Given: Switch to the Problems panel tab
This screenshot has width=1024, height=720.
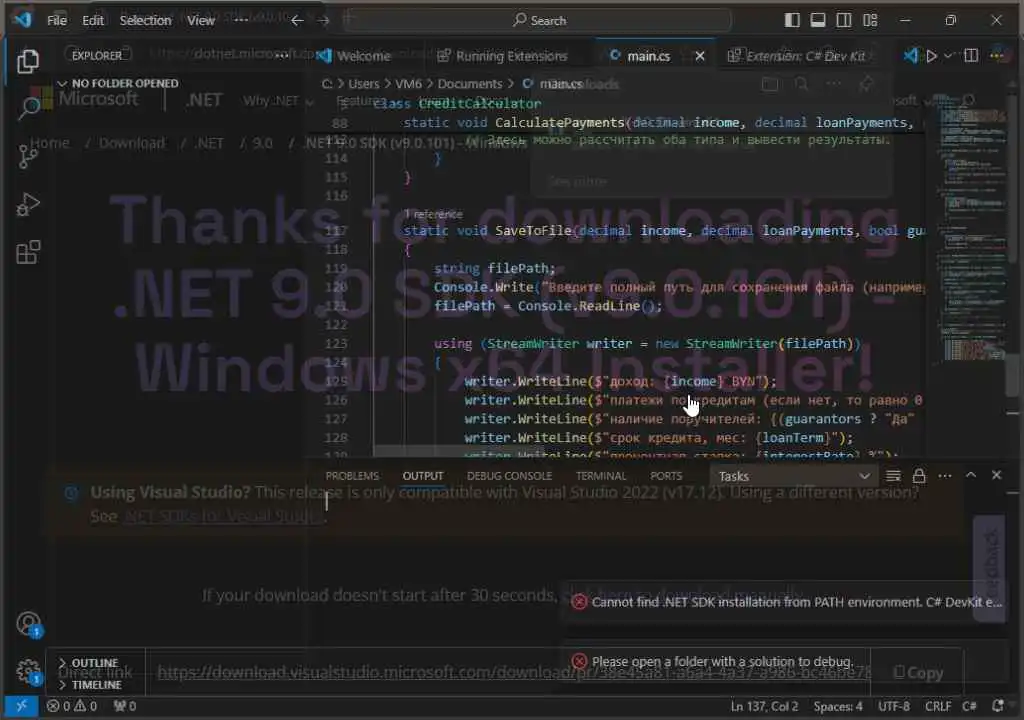Looking at the screenshot, I should [x=352, y=476].
